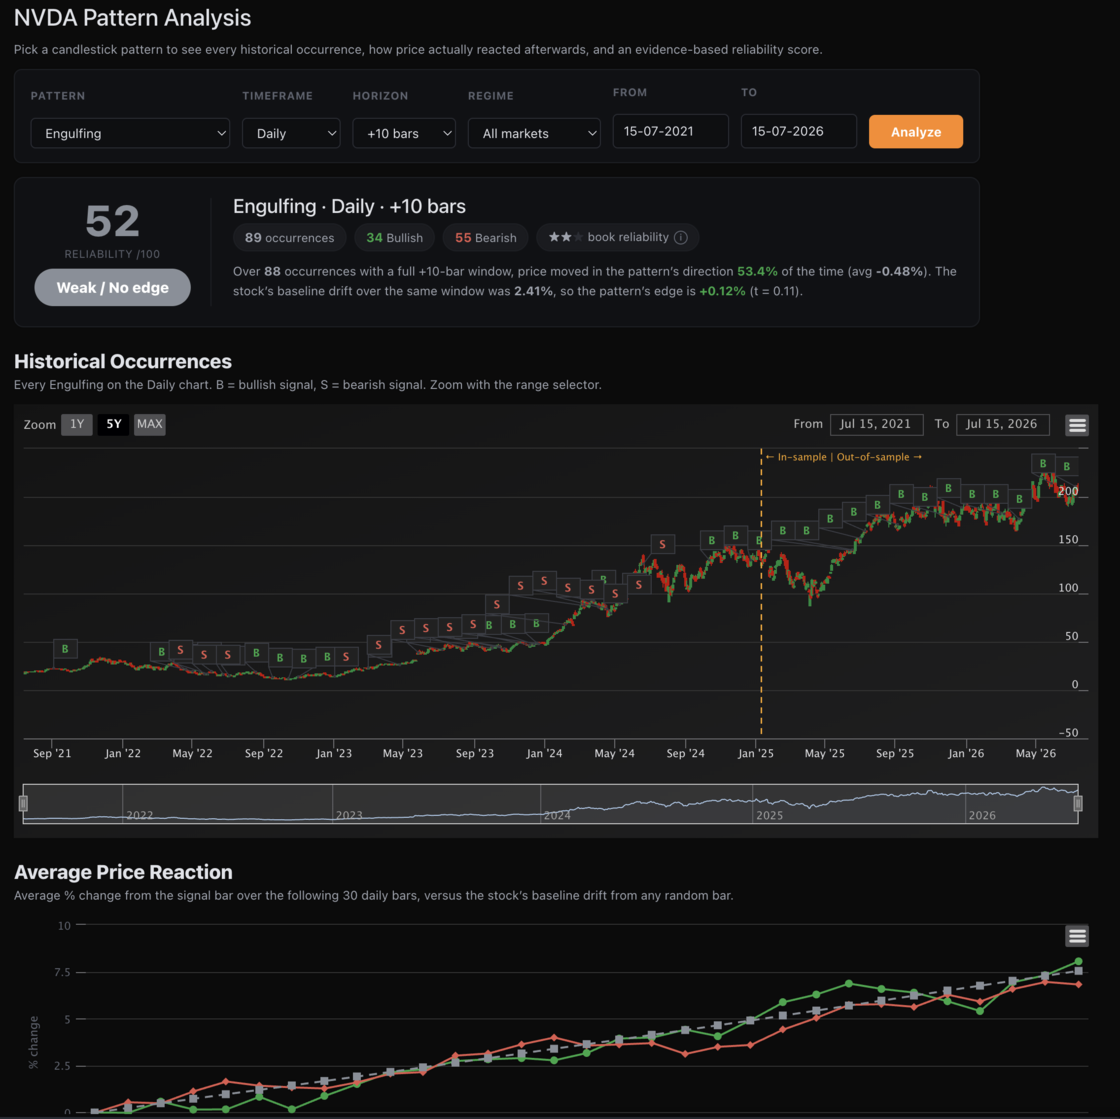This screenshot has height=1119, width=1120.
Task: Click the last green point on the reaction chart
Action: coord(1079,962)
